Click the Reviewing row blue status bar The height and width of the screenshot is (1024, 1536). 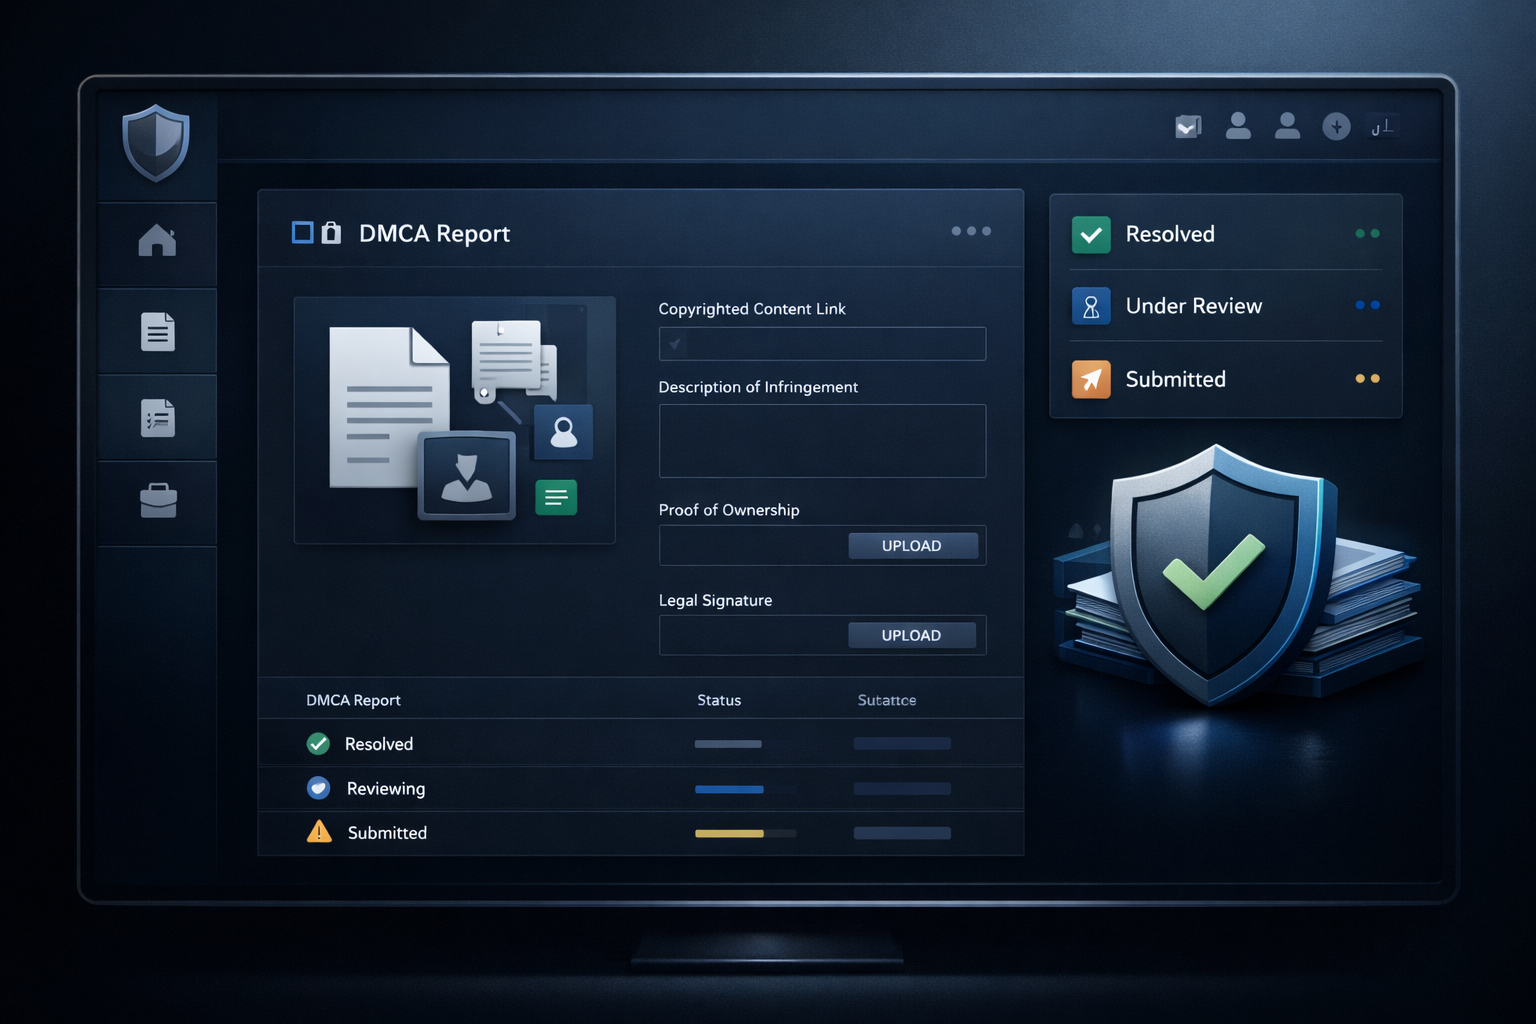[x=730, y=789]
